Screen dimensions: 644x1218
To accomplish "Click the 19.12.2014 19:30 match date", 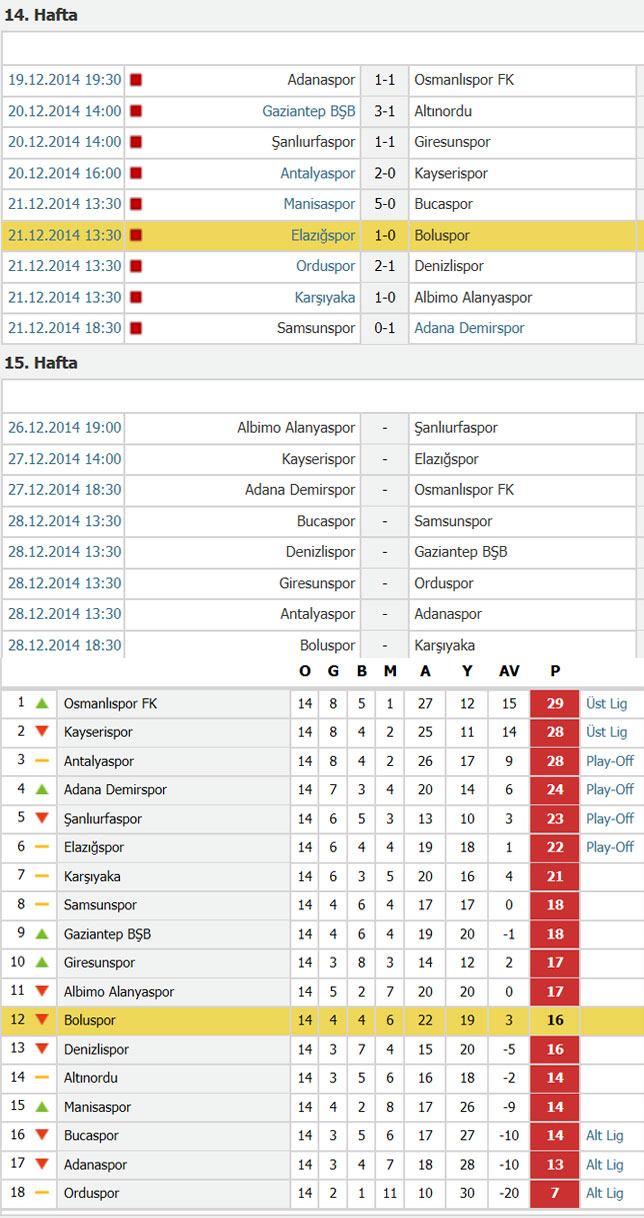I will pyautogui.click(x=65, y=80).
